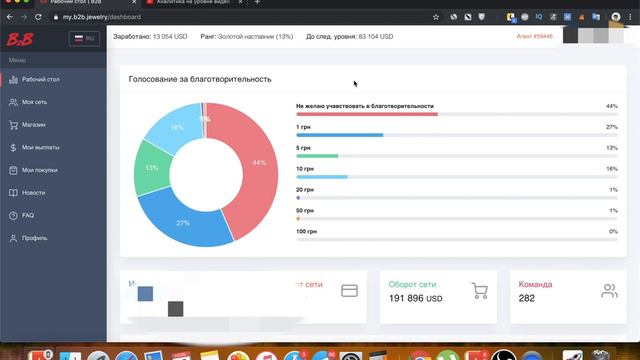
Task: Click the Агент number link
Action: tap(534, 36)
